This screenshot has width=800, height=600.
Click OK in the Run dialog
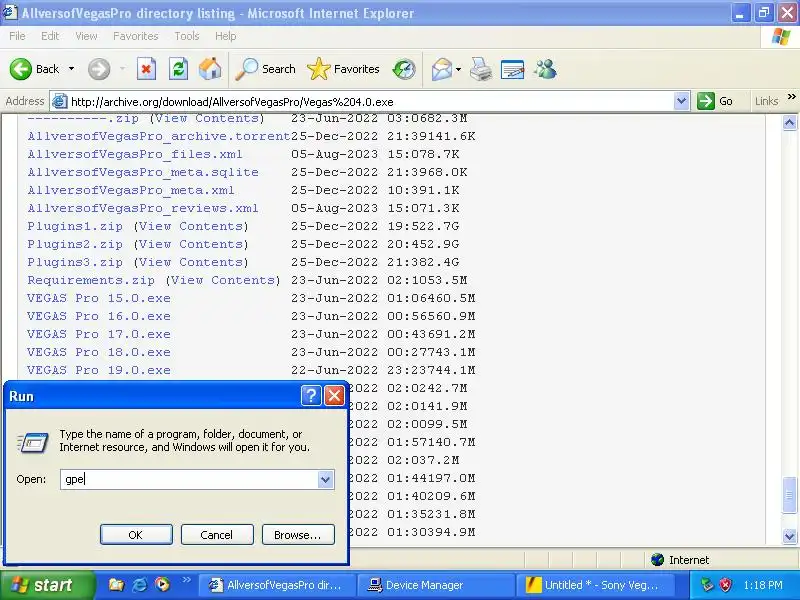pos(136,535)
